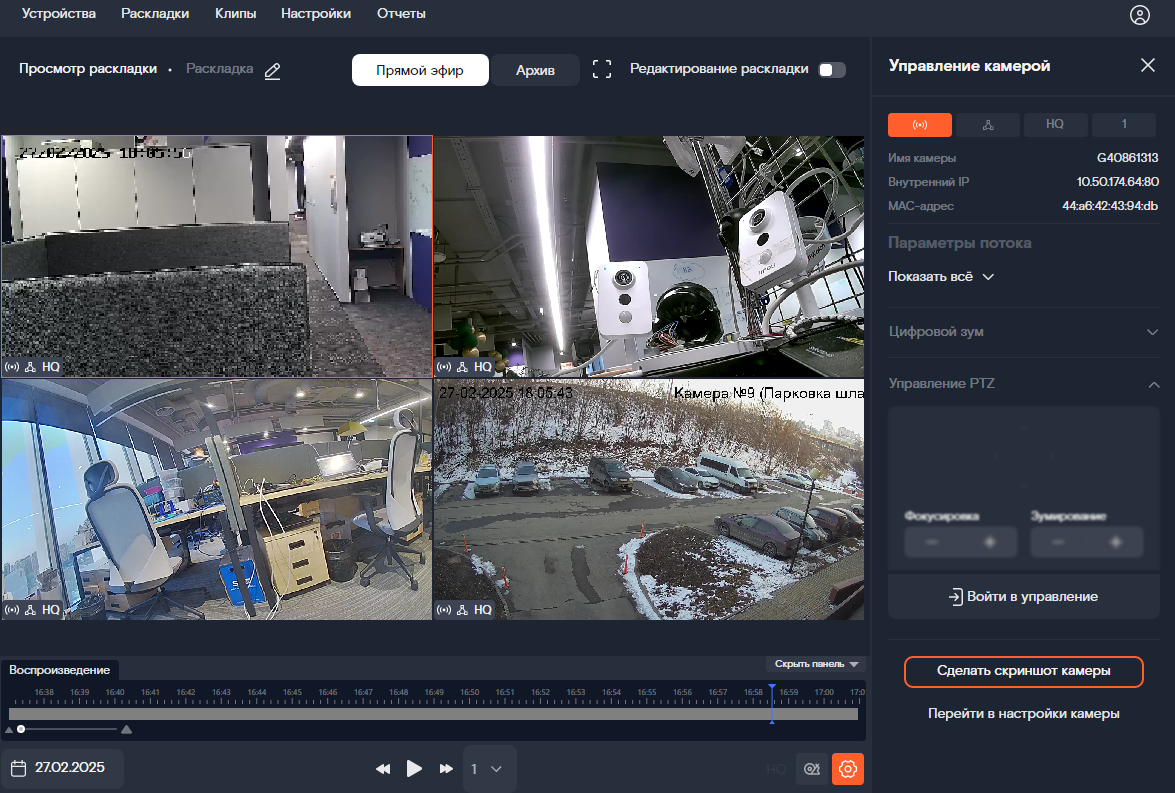Switch to fullscreen using the frame-corners icon
Screen dimensions: 1175x793
point(602,70)
